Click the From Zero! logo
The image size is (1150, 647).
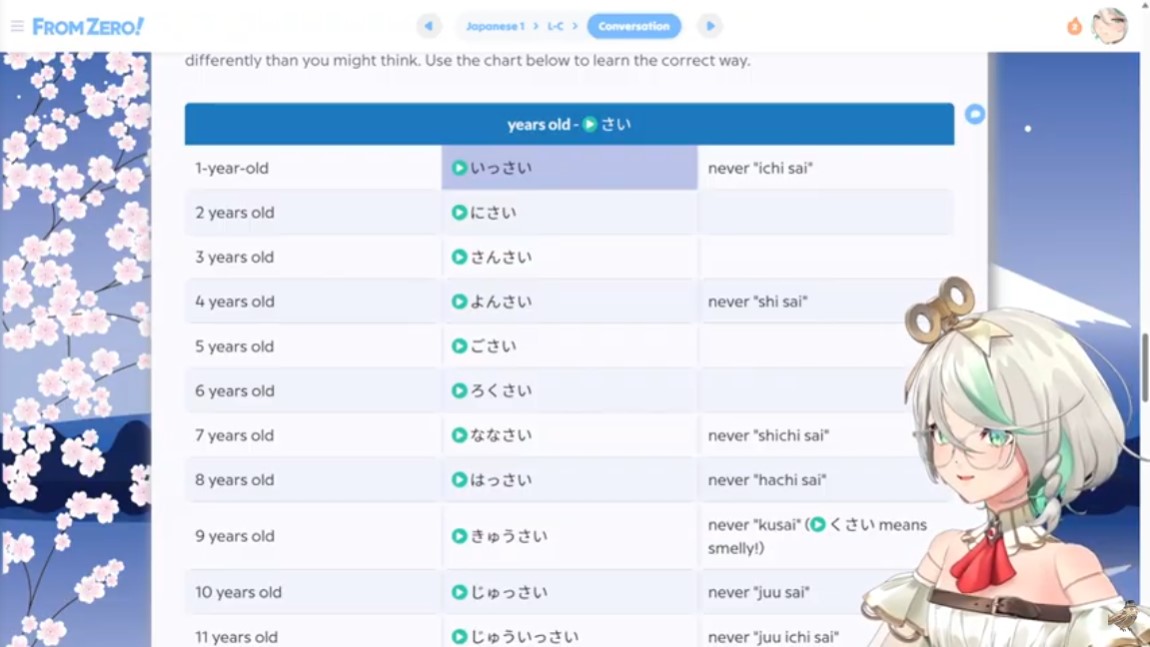(88, 26)
